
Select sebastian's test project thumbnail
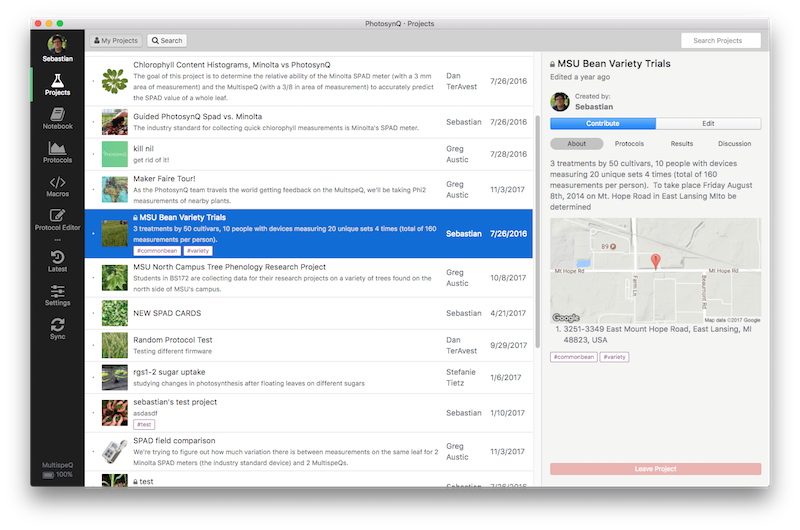pos(114,413)
